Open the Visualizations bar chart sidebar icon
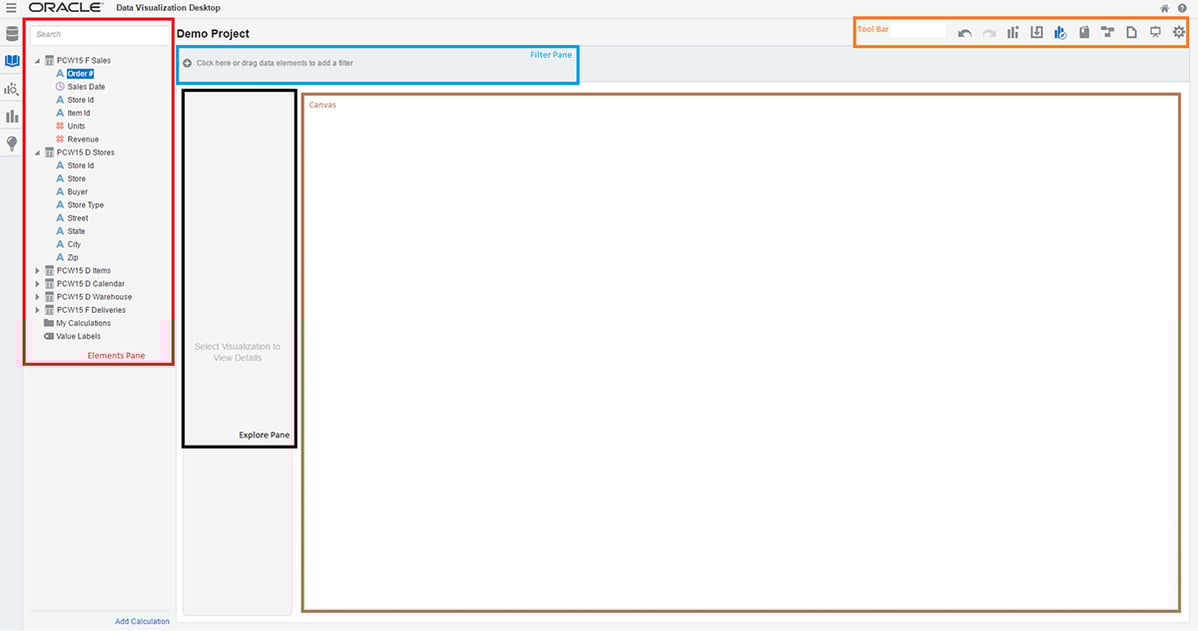Image resolution: width=1198 pixels, height=631 pixels. (11, 116)
